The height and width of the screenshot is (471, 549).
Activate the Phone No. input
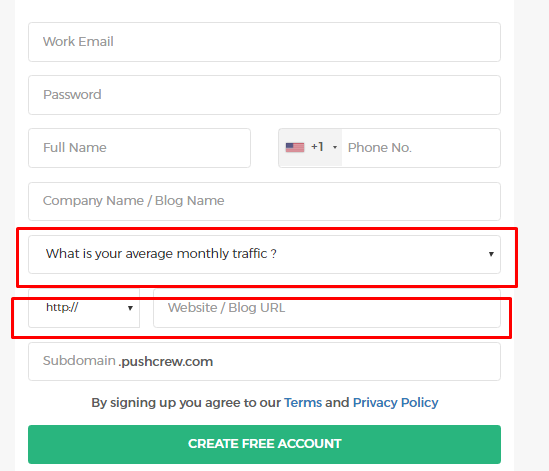421,148
